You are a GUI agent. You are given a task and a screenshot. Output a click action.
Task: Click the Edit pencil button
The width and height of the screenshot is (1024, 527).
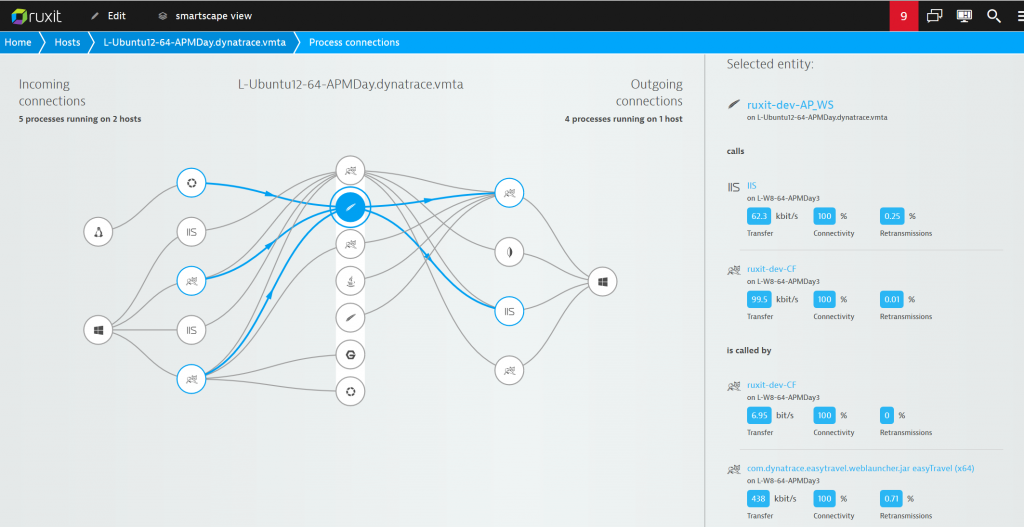point(108,16)
